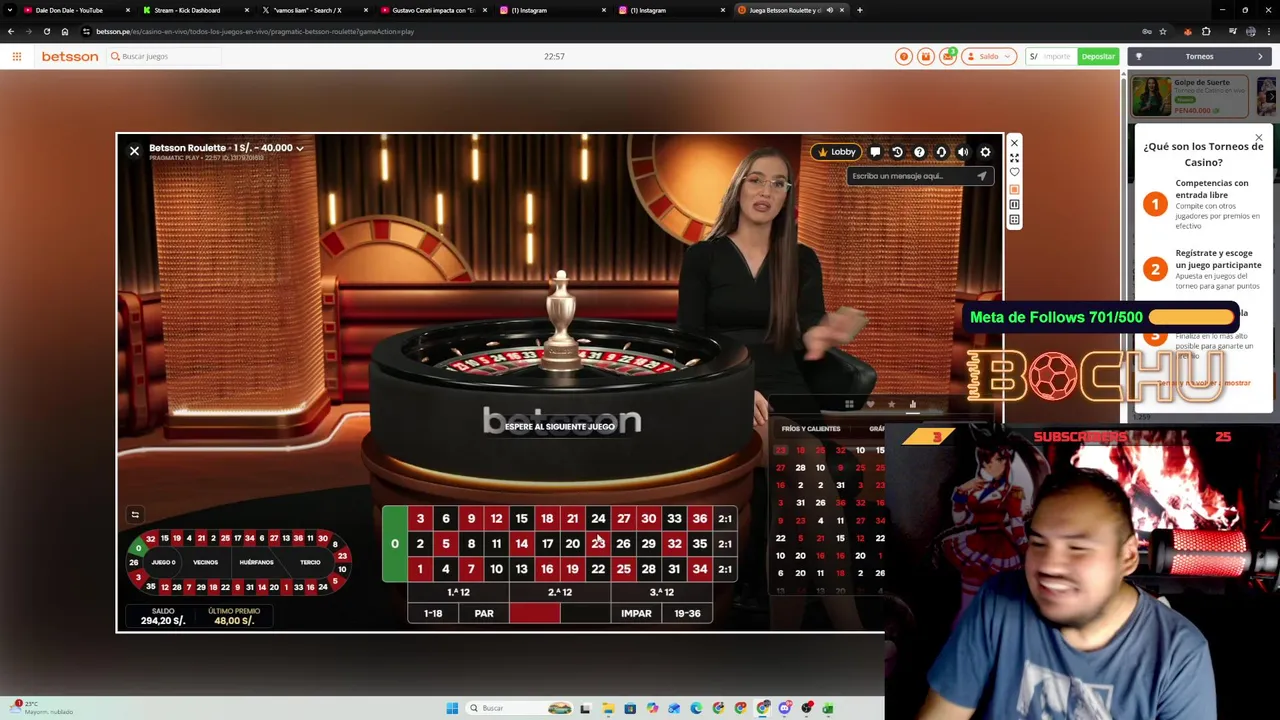Bet on 2.ª 12 dozen
Screen dimensions: 1280x720
(560, 592)
